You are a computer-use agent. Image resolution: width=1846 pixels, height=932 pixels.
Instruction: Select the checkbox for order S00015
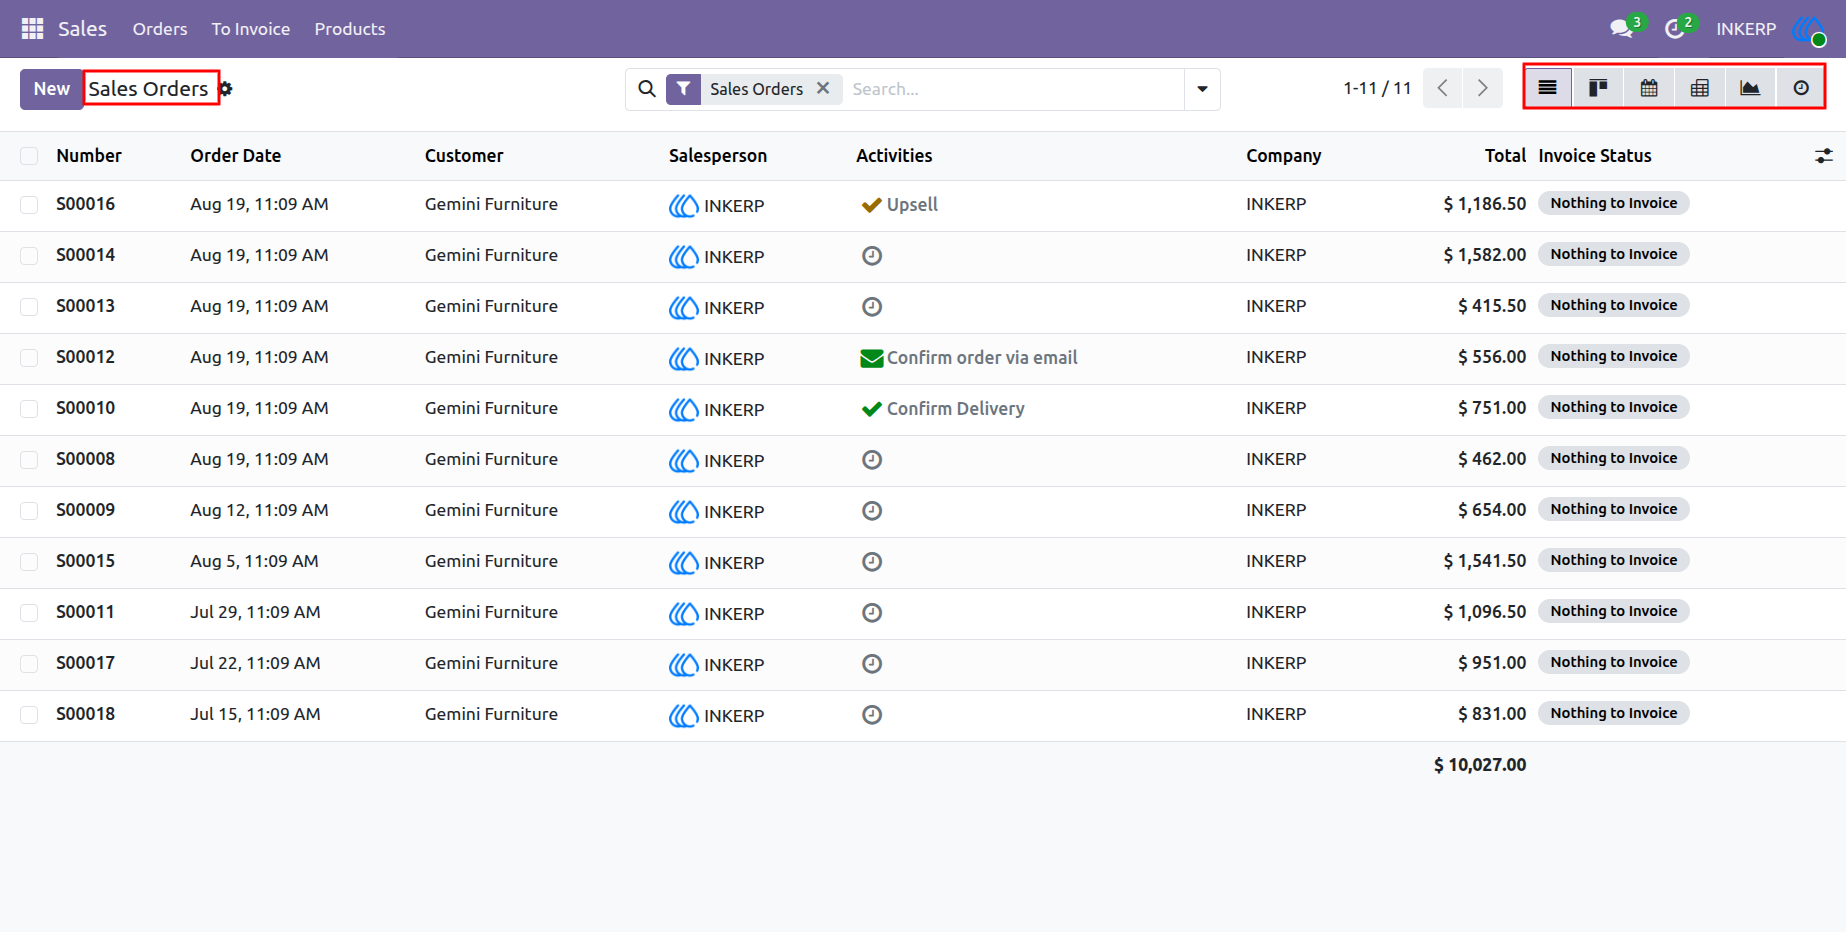(29, 562)
